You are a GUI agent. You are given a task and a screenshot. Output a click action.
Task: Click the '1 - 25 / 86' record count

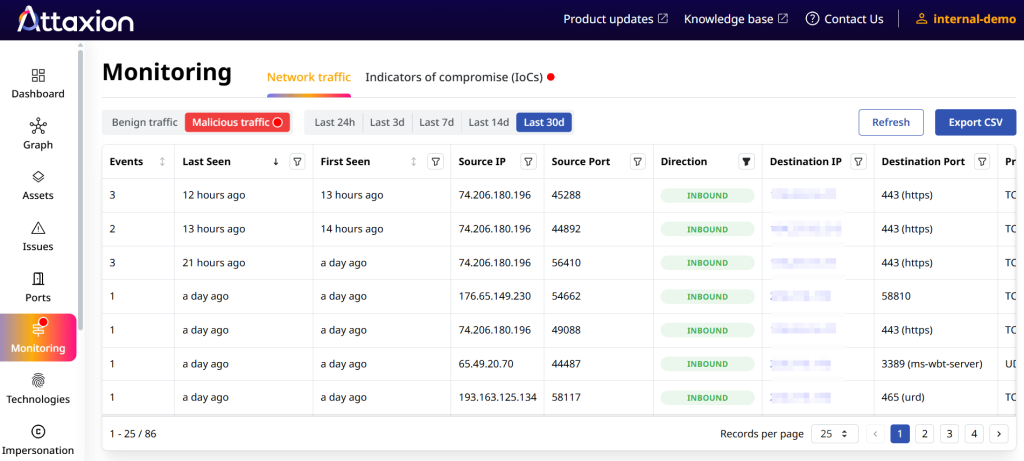(x=133, y=434)
